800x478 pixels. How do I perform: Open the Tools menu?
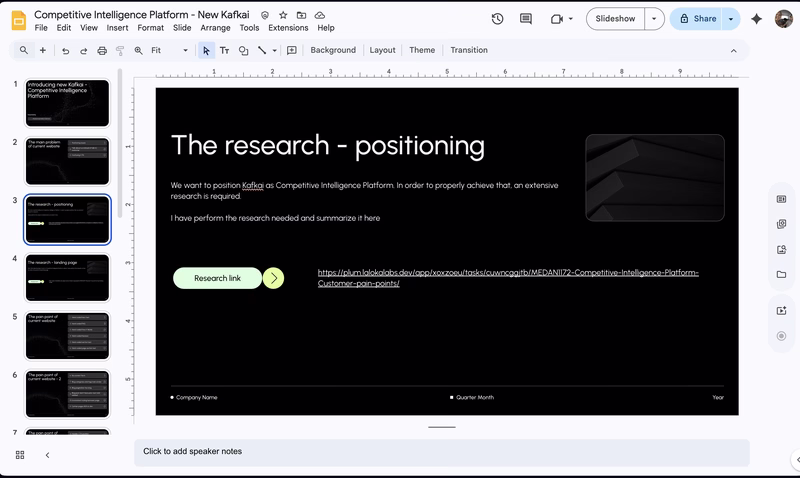pyautogui.click(x=249, y=28)
